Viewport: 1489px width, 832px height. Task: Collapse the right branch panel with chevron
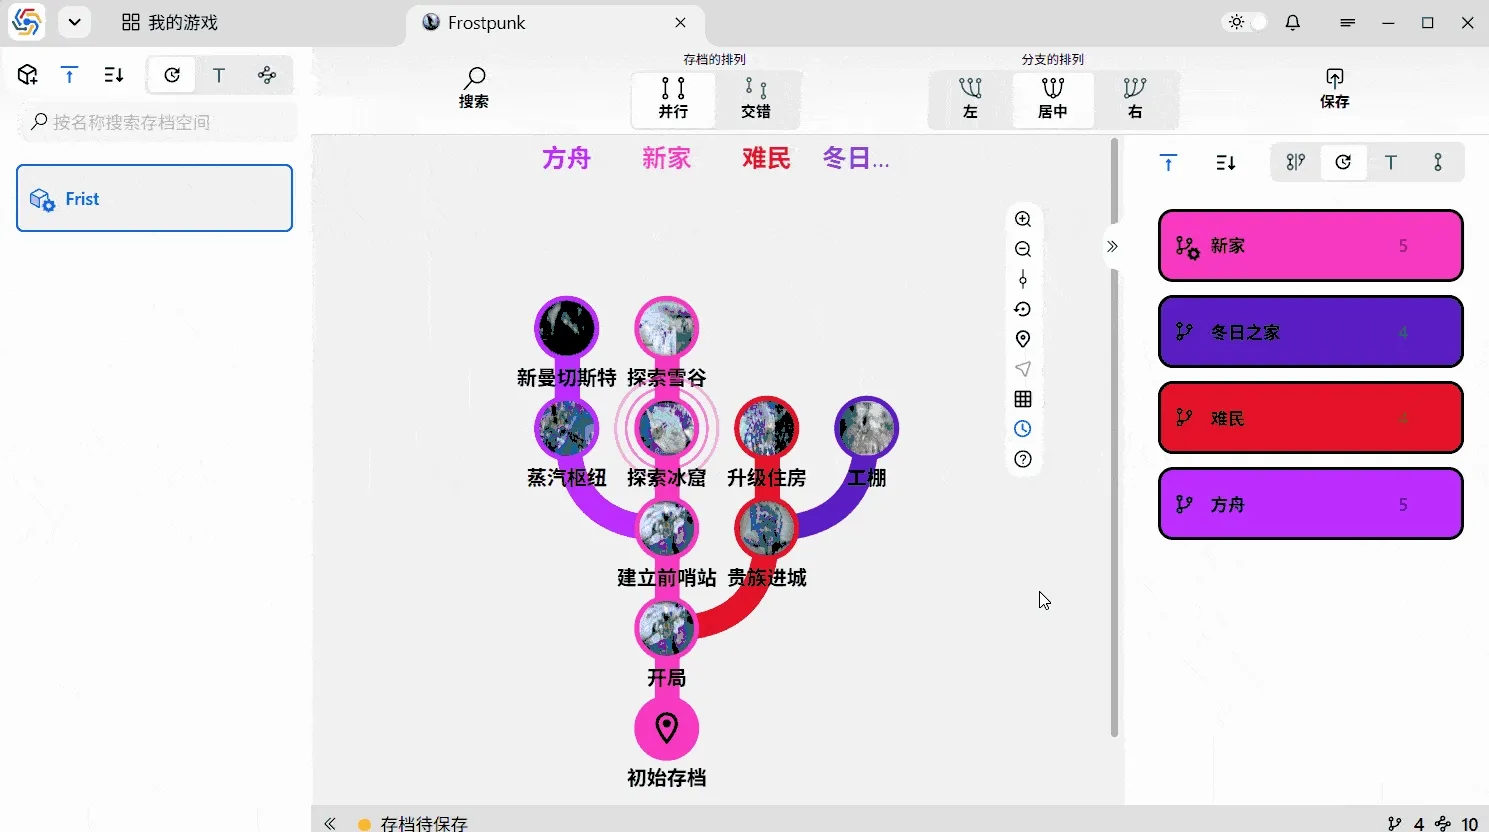[x=1112, y=246]
